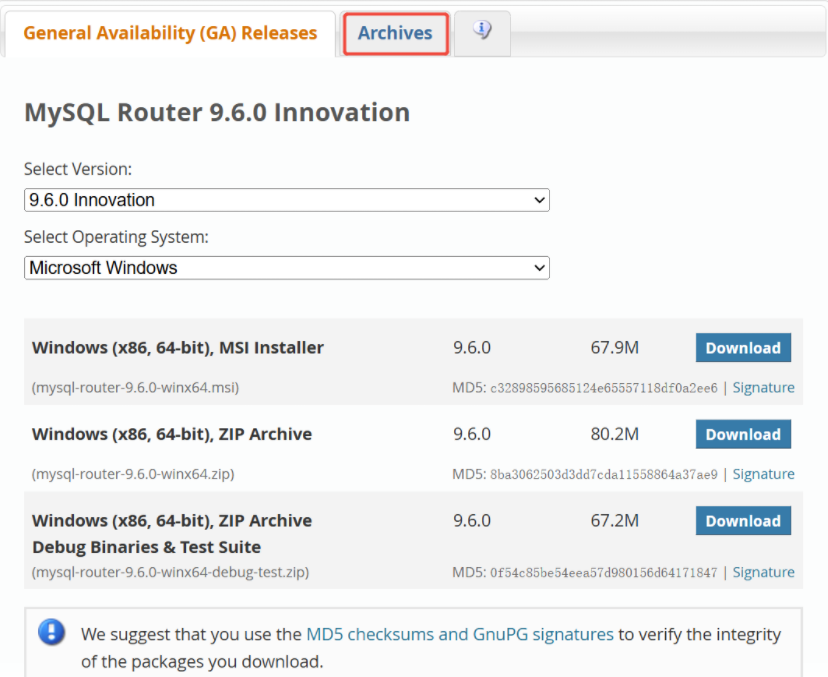Download the 80.2M ZIP Archive
828x677 pixels.
[743, 434]
